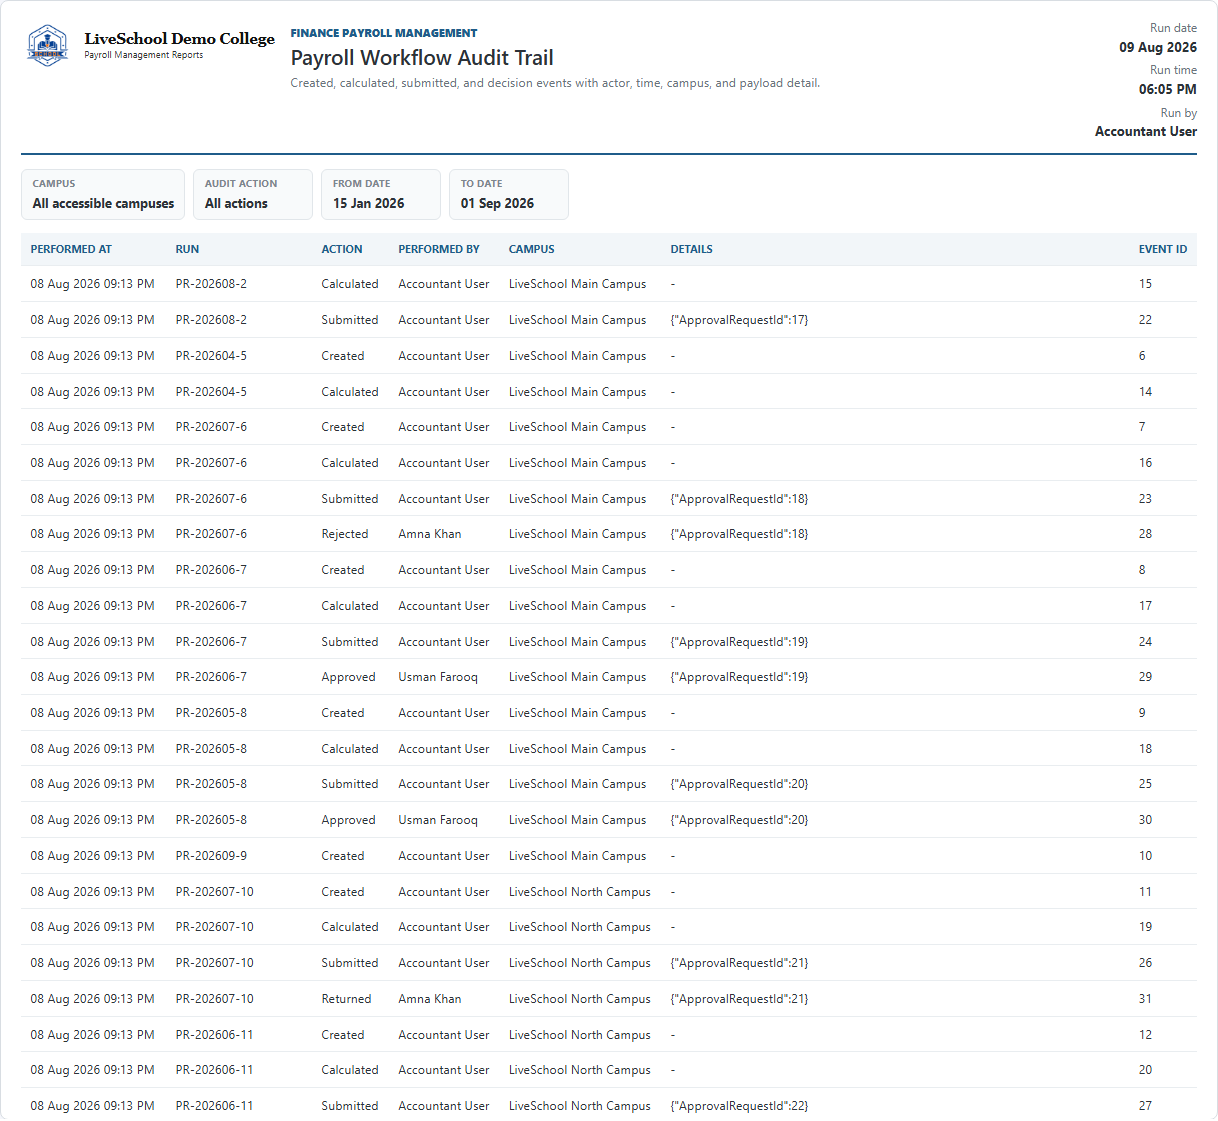
Task: Click the FINANCE PAYROLL MANAGEMENT heading
Action: tap(384, 33)
